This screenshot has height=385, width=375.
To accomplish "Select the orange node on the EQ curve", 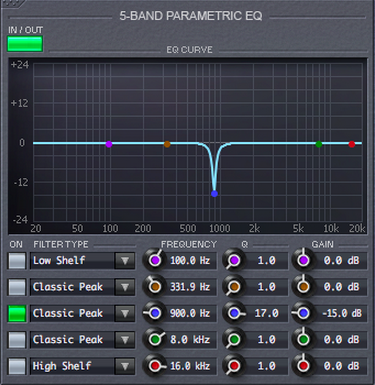I will [x=167, y=144].
